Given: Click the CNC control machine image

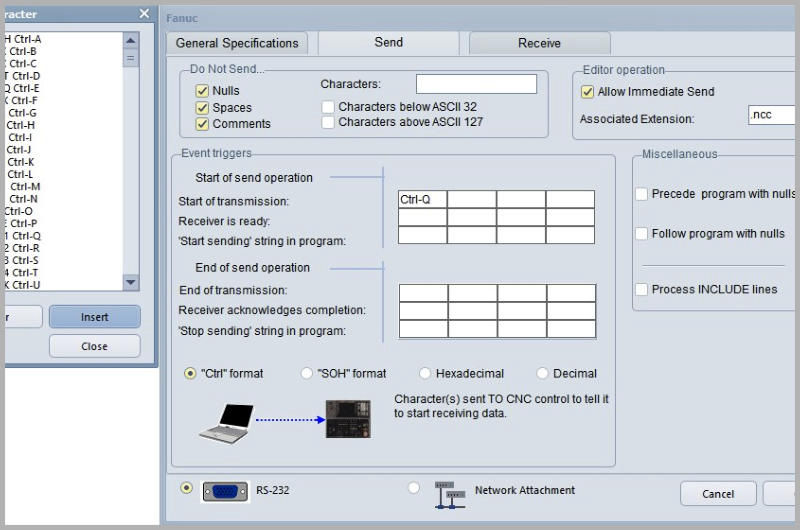Looking at the screenshot, I should click(348, 419).
